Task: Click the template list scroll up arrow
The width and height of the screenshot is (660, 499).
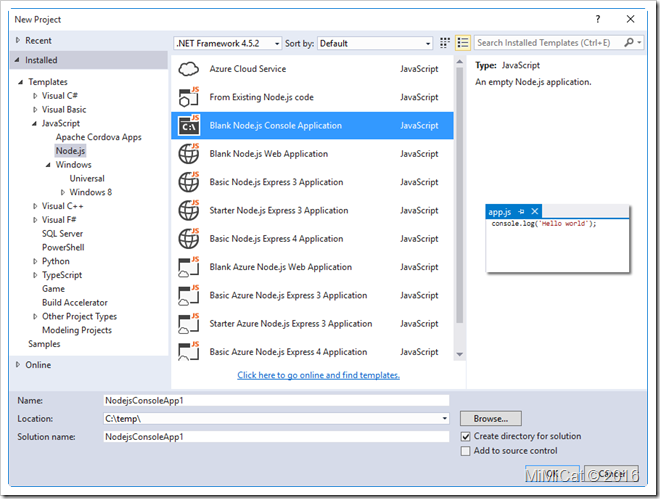Action: point(460,62)
